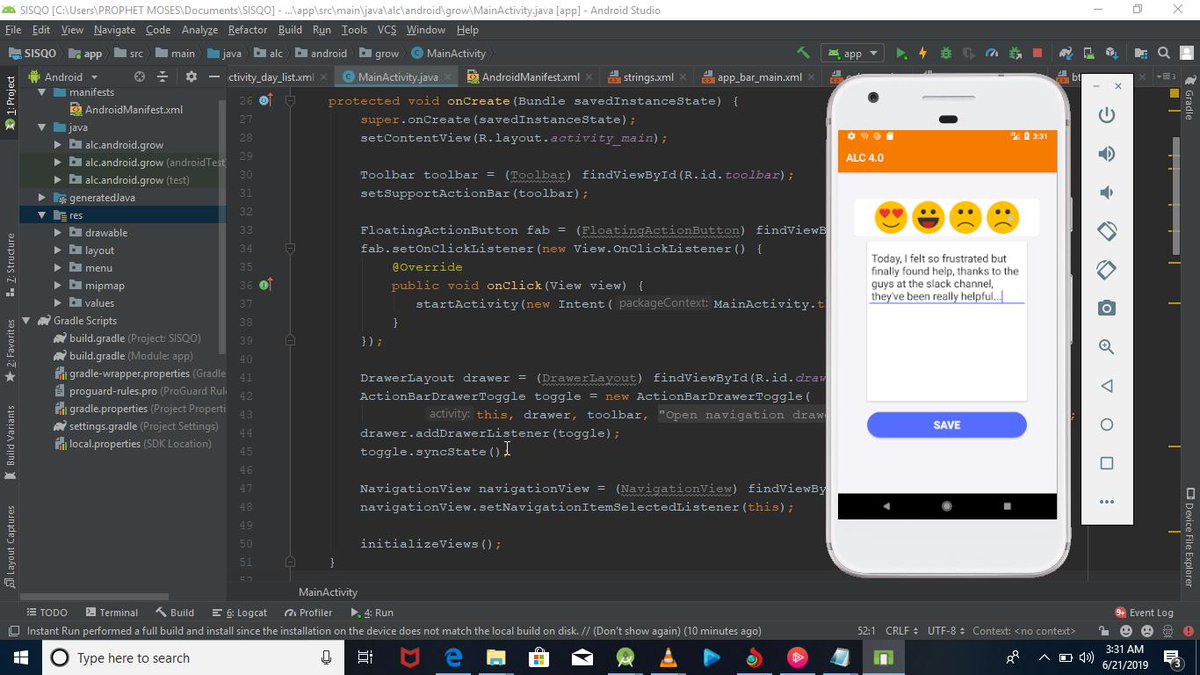
Task: Open Project Structure icon in toolbar
Action: pos(1141,53)
